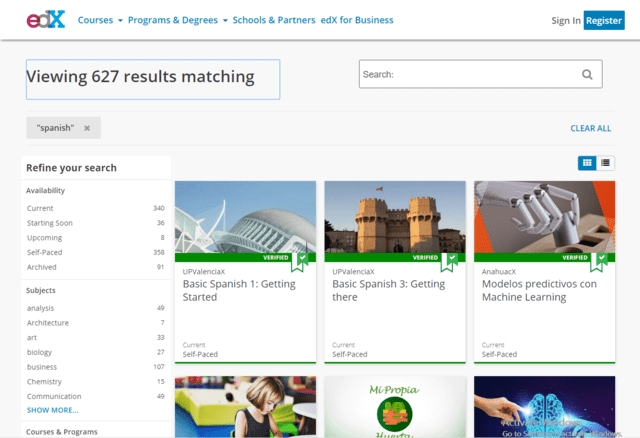This screenshot has height=438, width=640.
Task: Open the Programs & Degrees dropdown
Action: pyautogui.click(x=178, y=20)
